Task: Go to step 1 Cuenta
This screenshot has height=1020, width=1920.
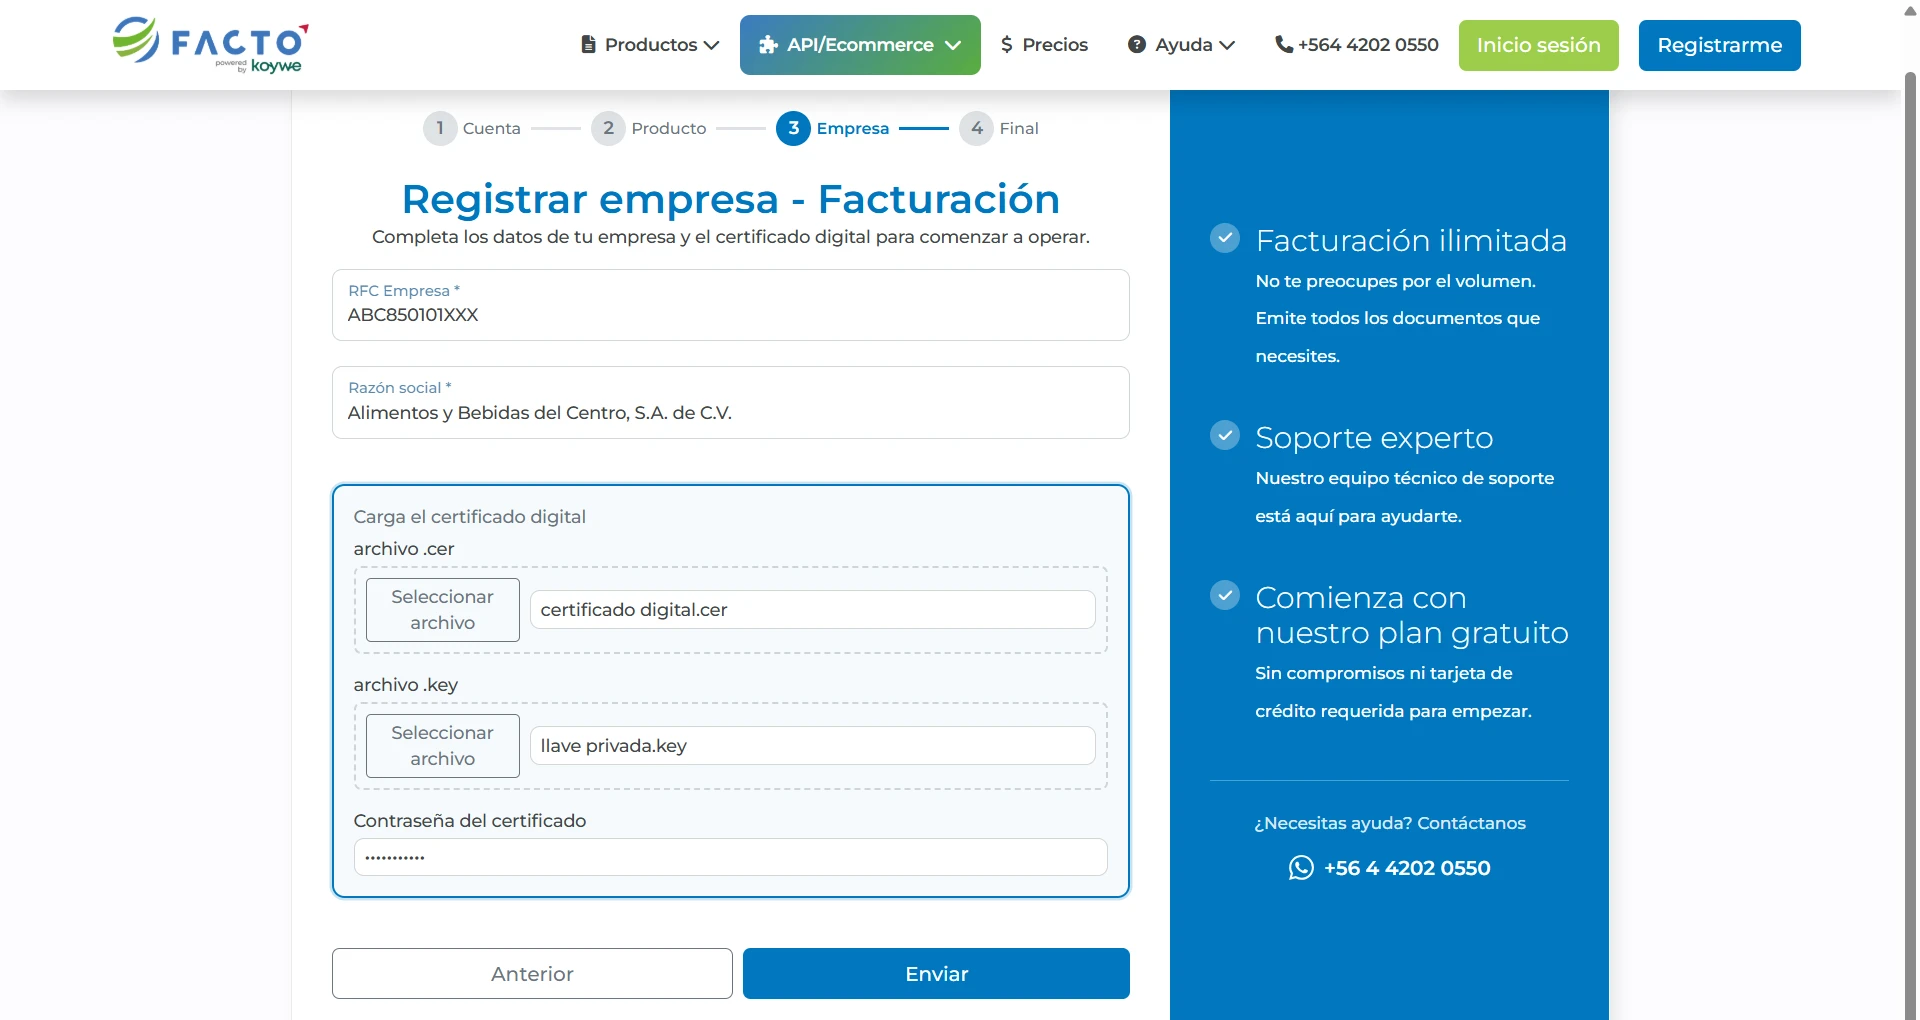Action: (472, 128)
